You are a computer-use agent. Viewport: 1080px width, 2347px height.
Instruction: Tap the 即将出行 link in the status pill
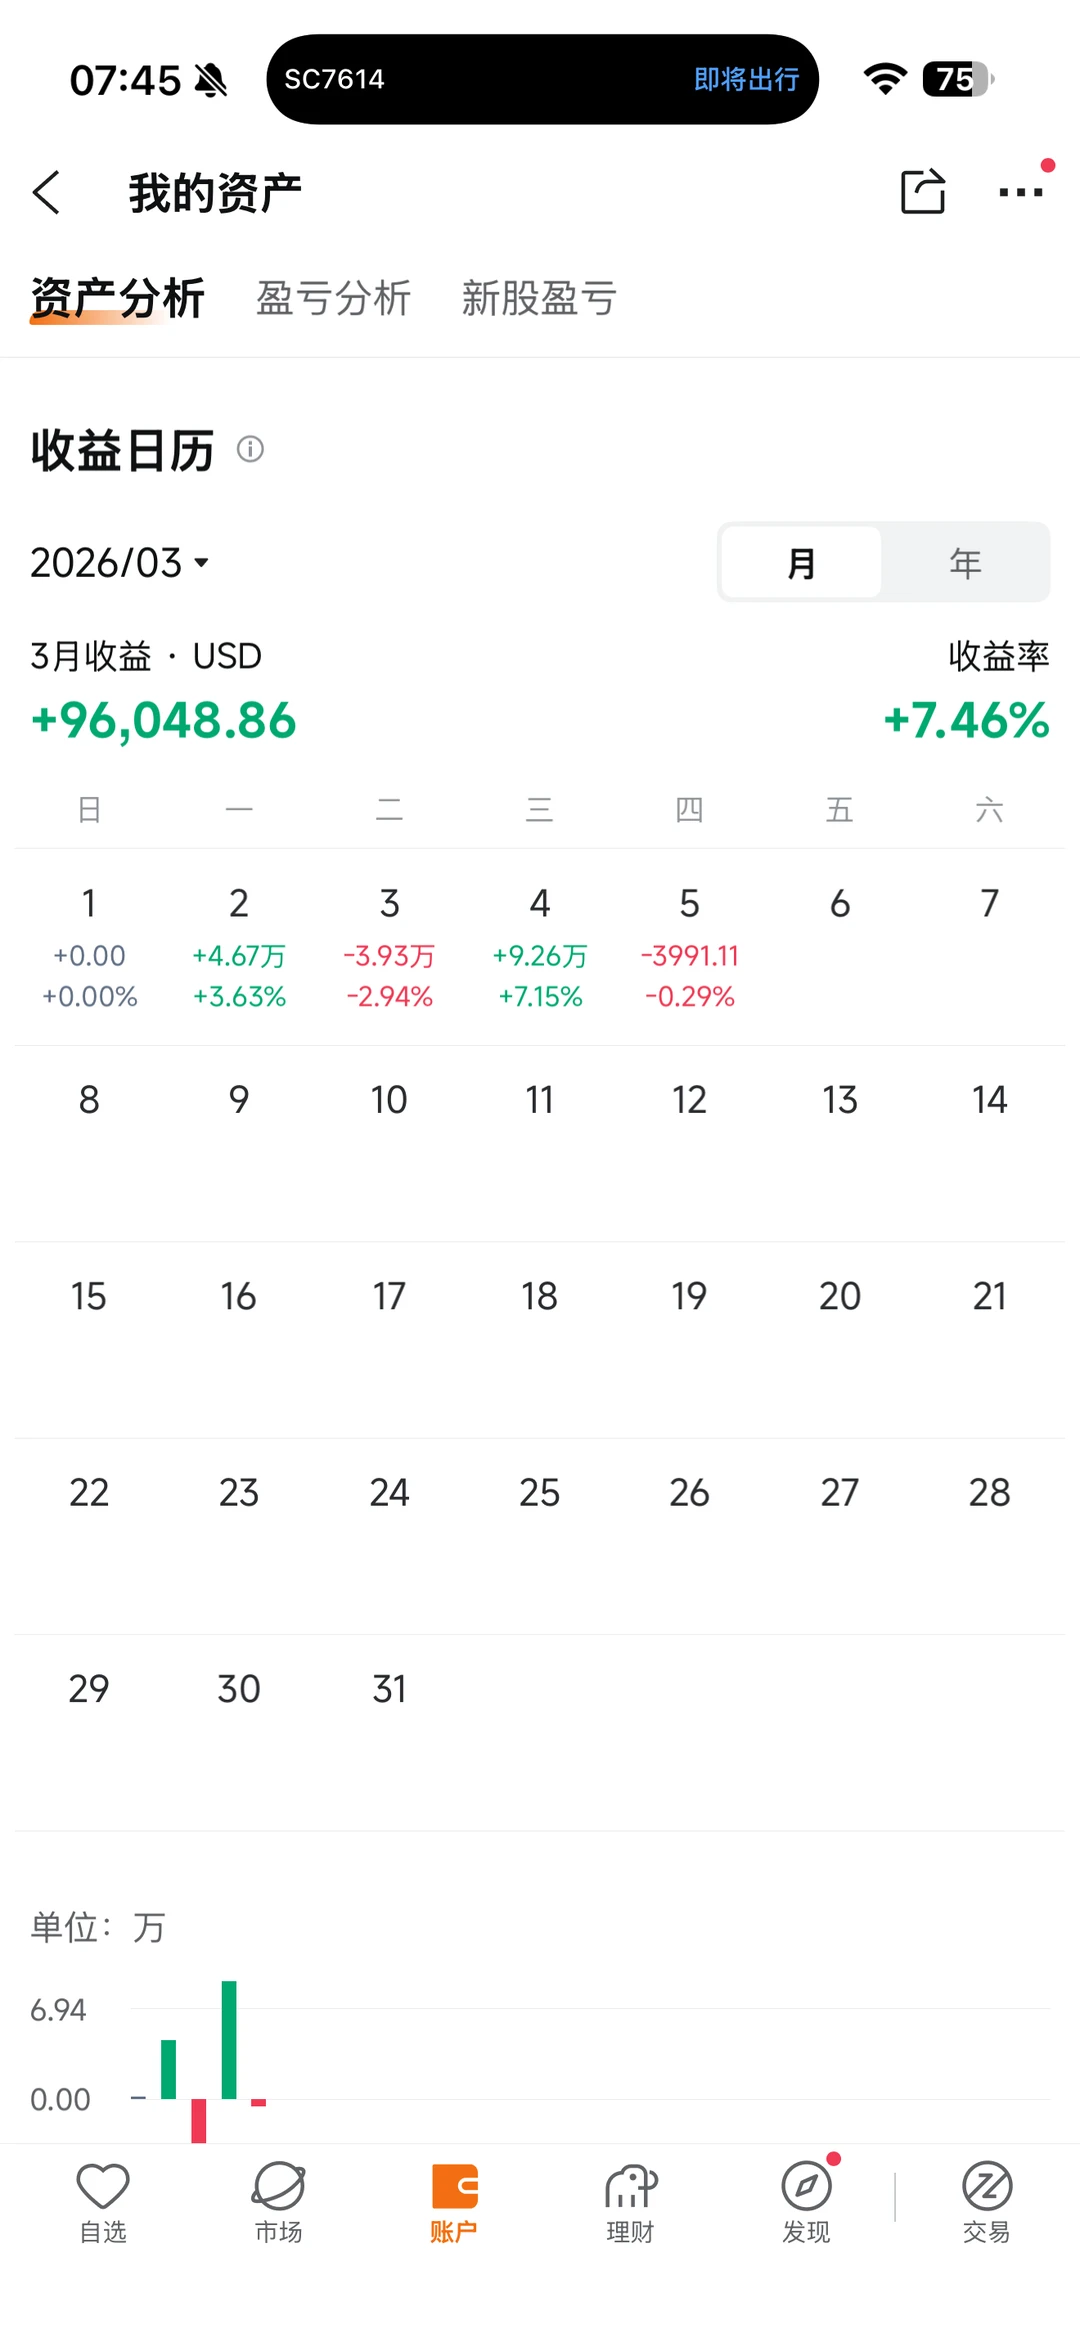coord(746,80)
